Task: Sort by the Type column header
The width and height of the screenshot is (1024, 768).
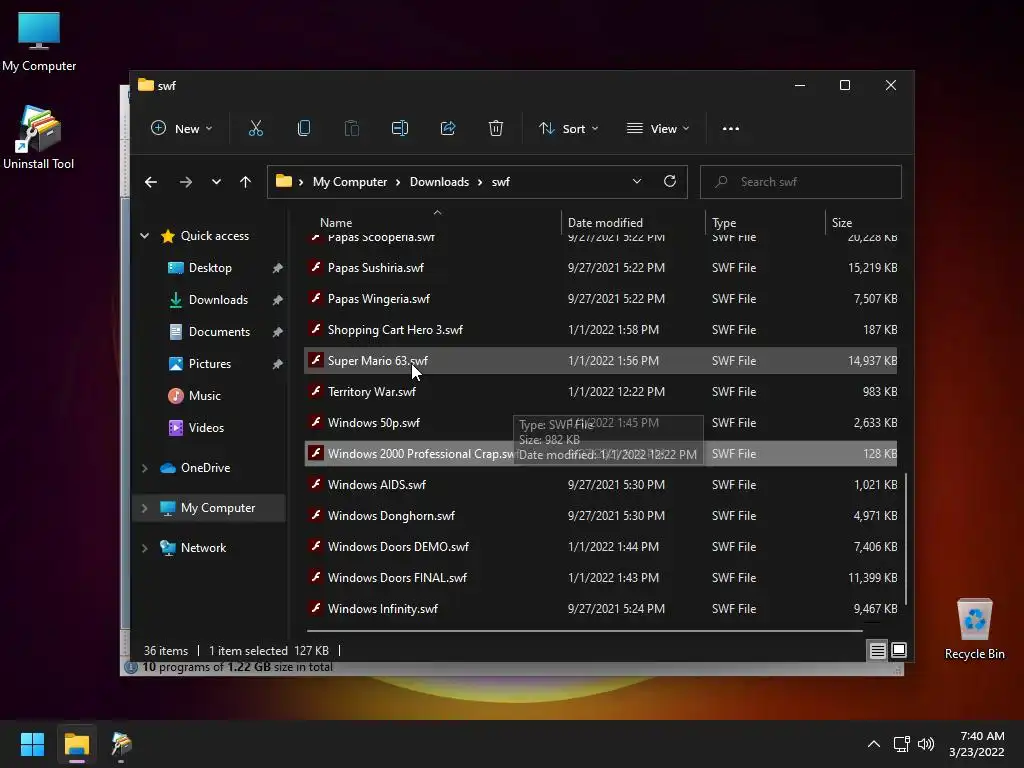Action: (764, 222)
